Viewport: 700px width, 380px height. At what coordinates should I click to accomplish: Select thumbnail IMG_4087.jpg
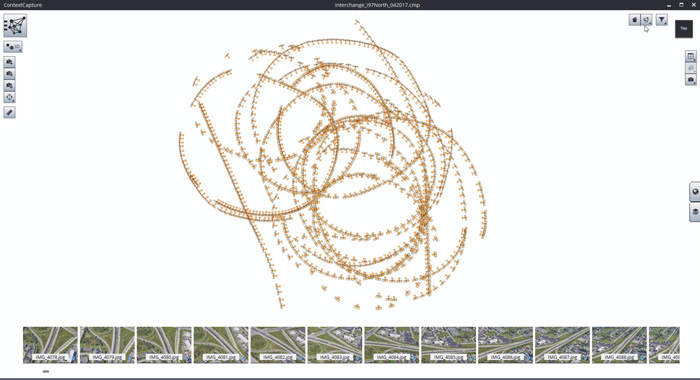click(562, 345)
